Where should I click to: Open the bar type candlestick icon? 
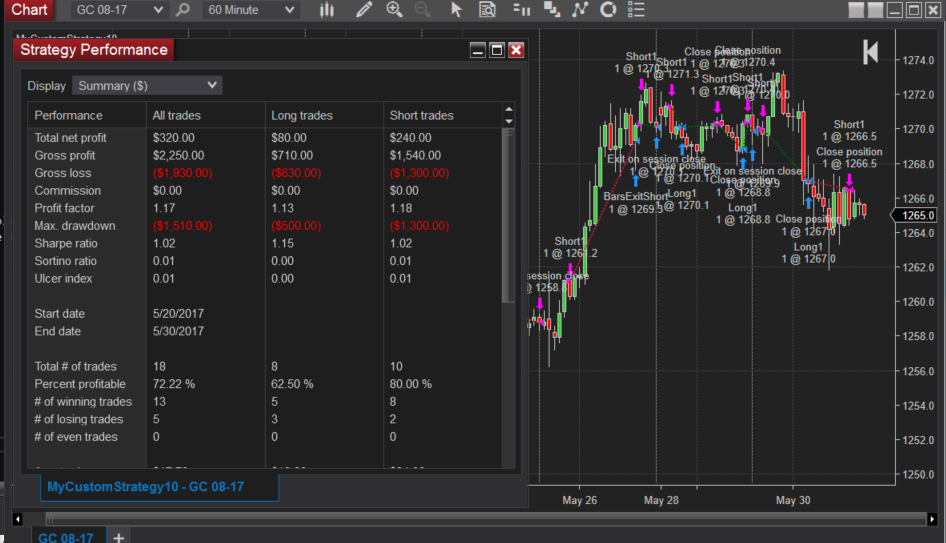pos(327,10)
